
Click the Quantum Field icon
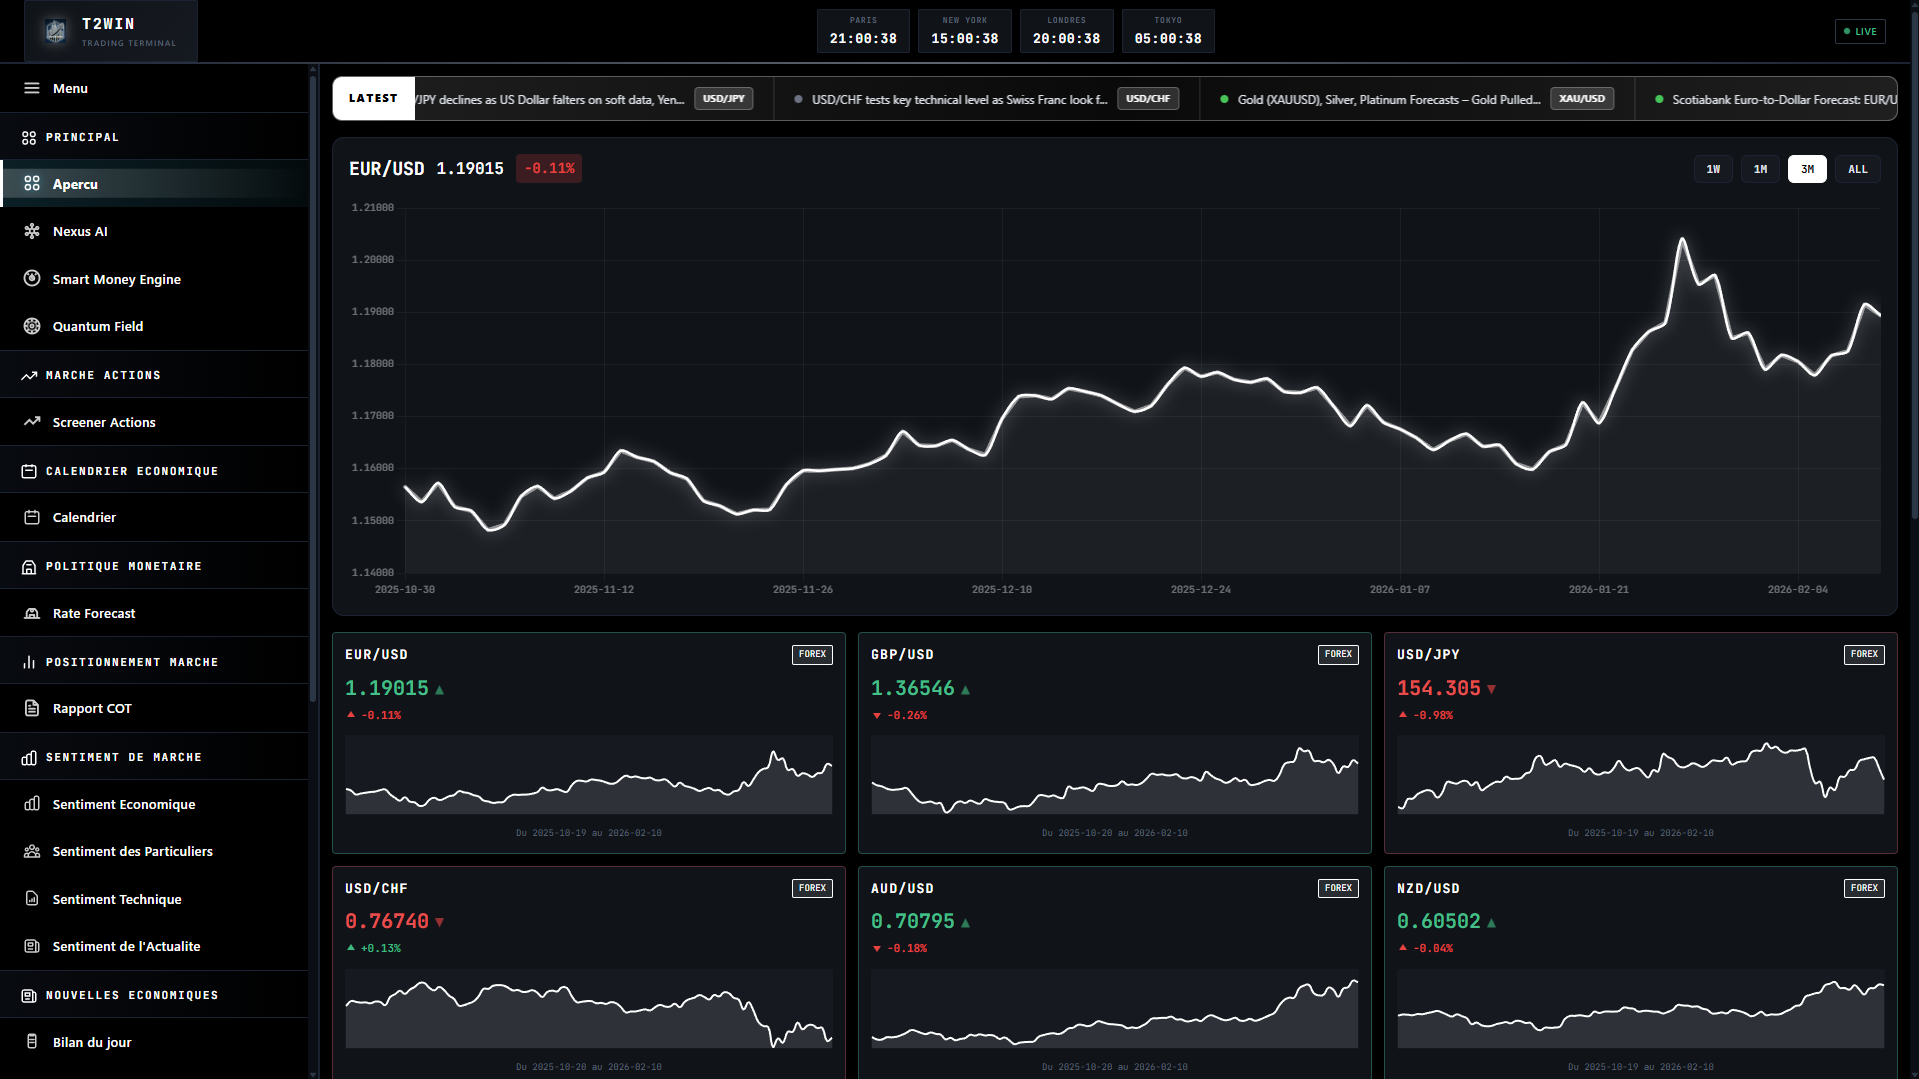click(32, 326)
